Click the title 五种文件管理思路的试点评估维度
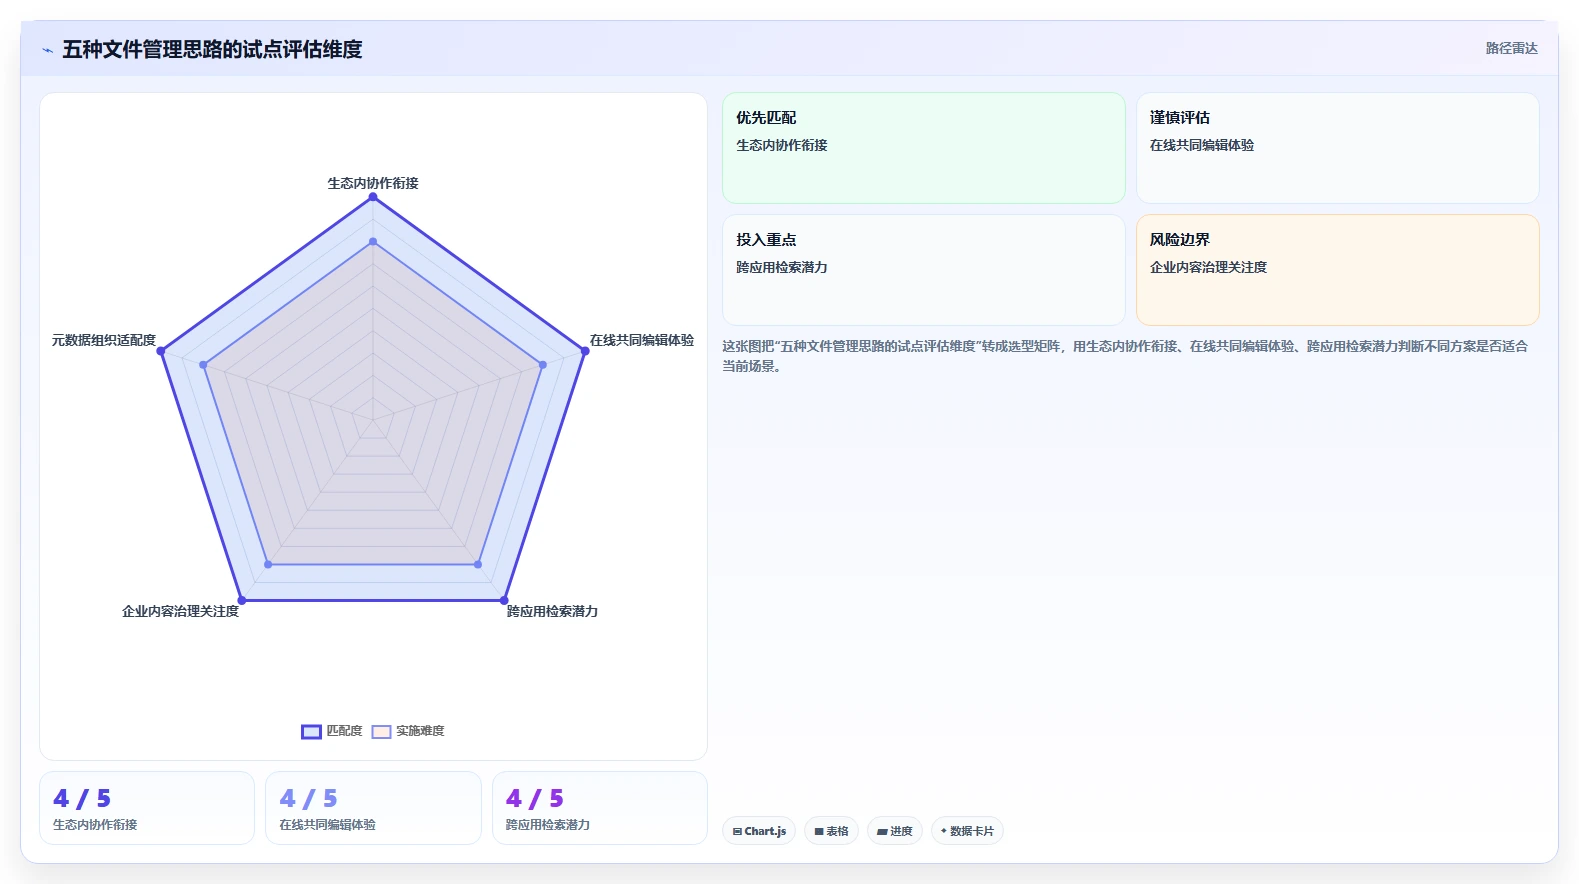This screenshot has width=1579, height=884. click(x=212, y=49)
